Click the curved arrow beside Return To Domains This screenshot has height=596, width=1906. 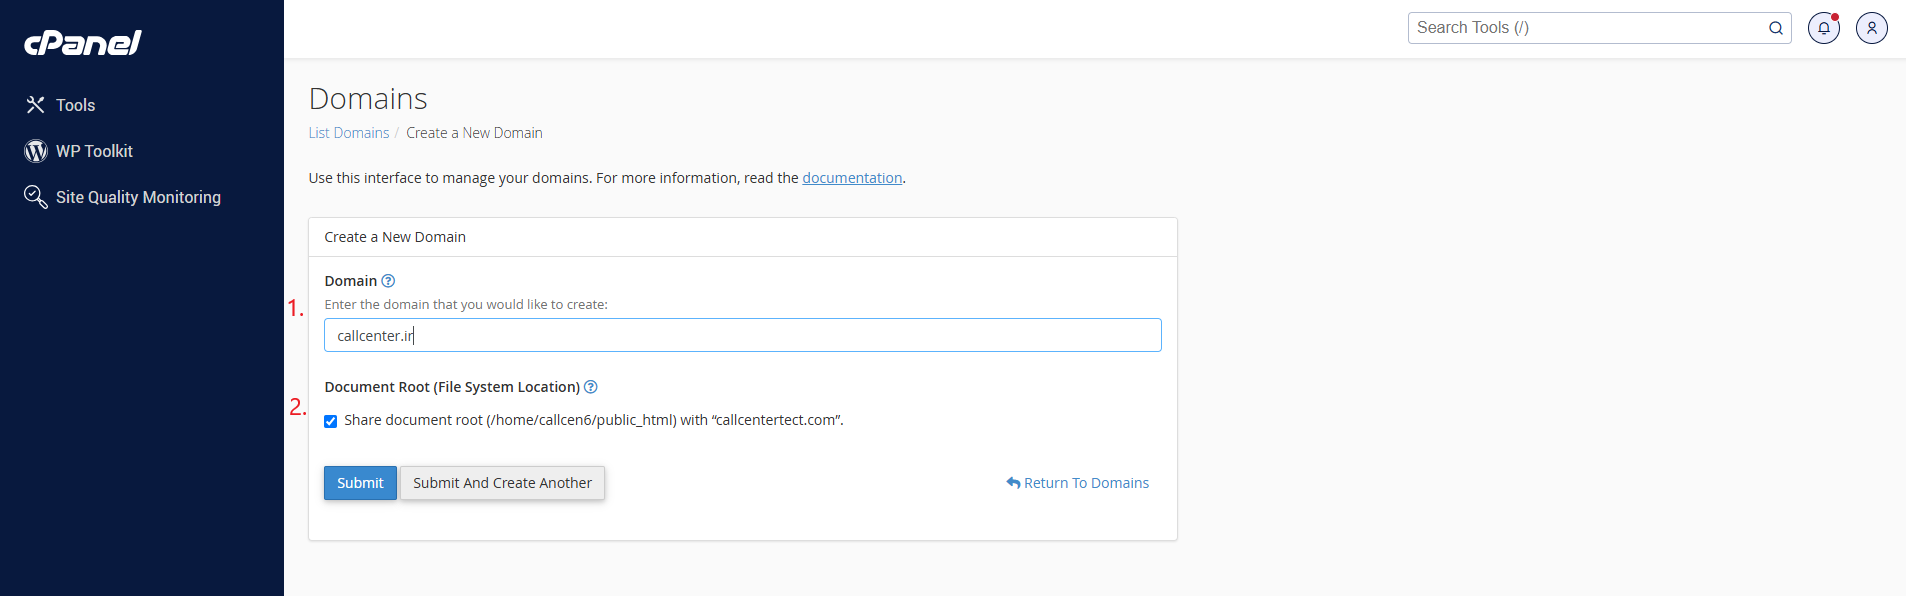tap(1013, 483)
